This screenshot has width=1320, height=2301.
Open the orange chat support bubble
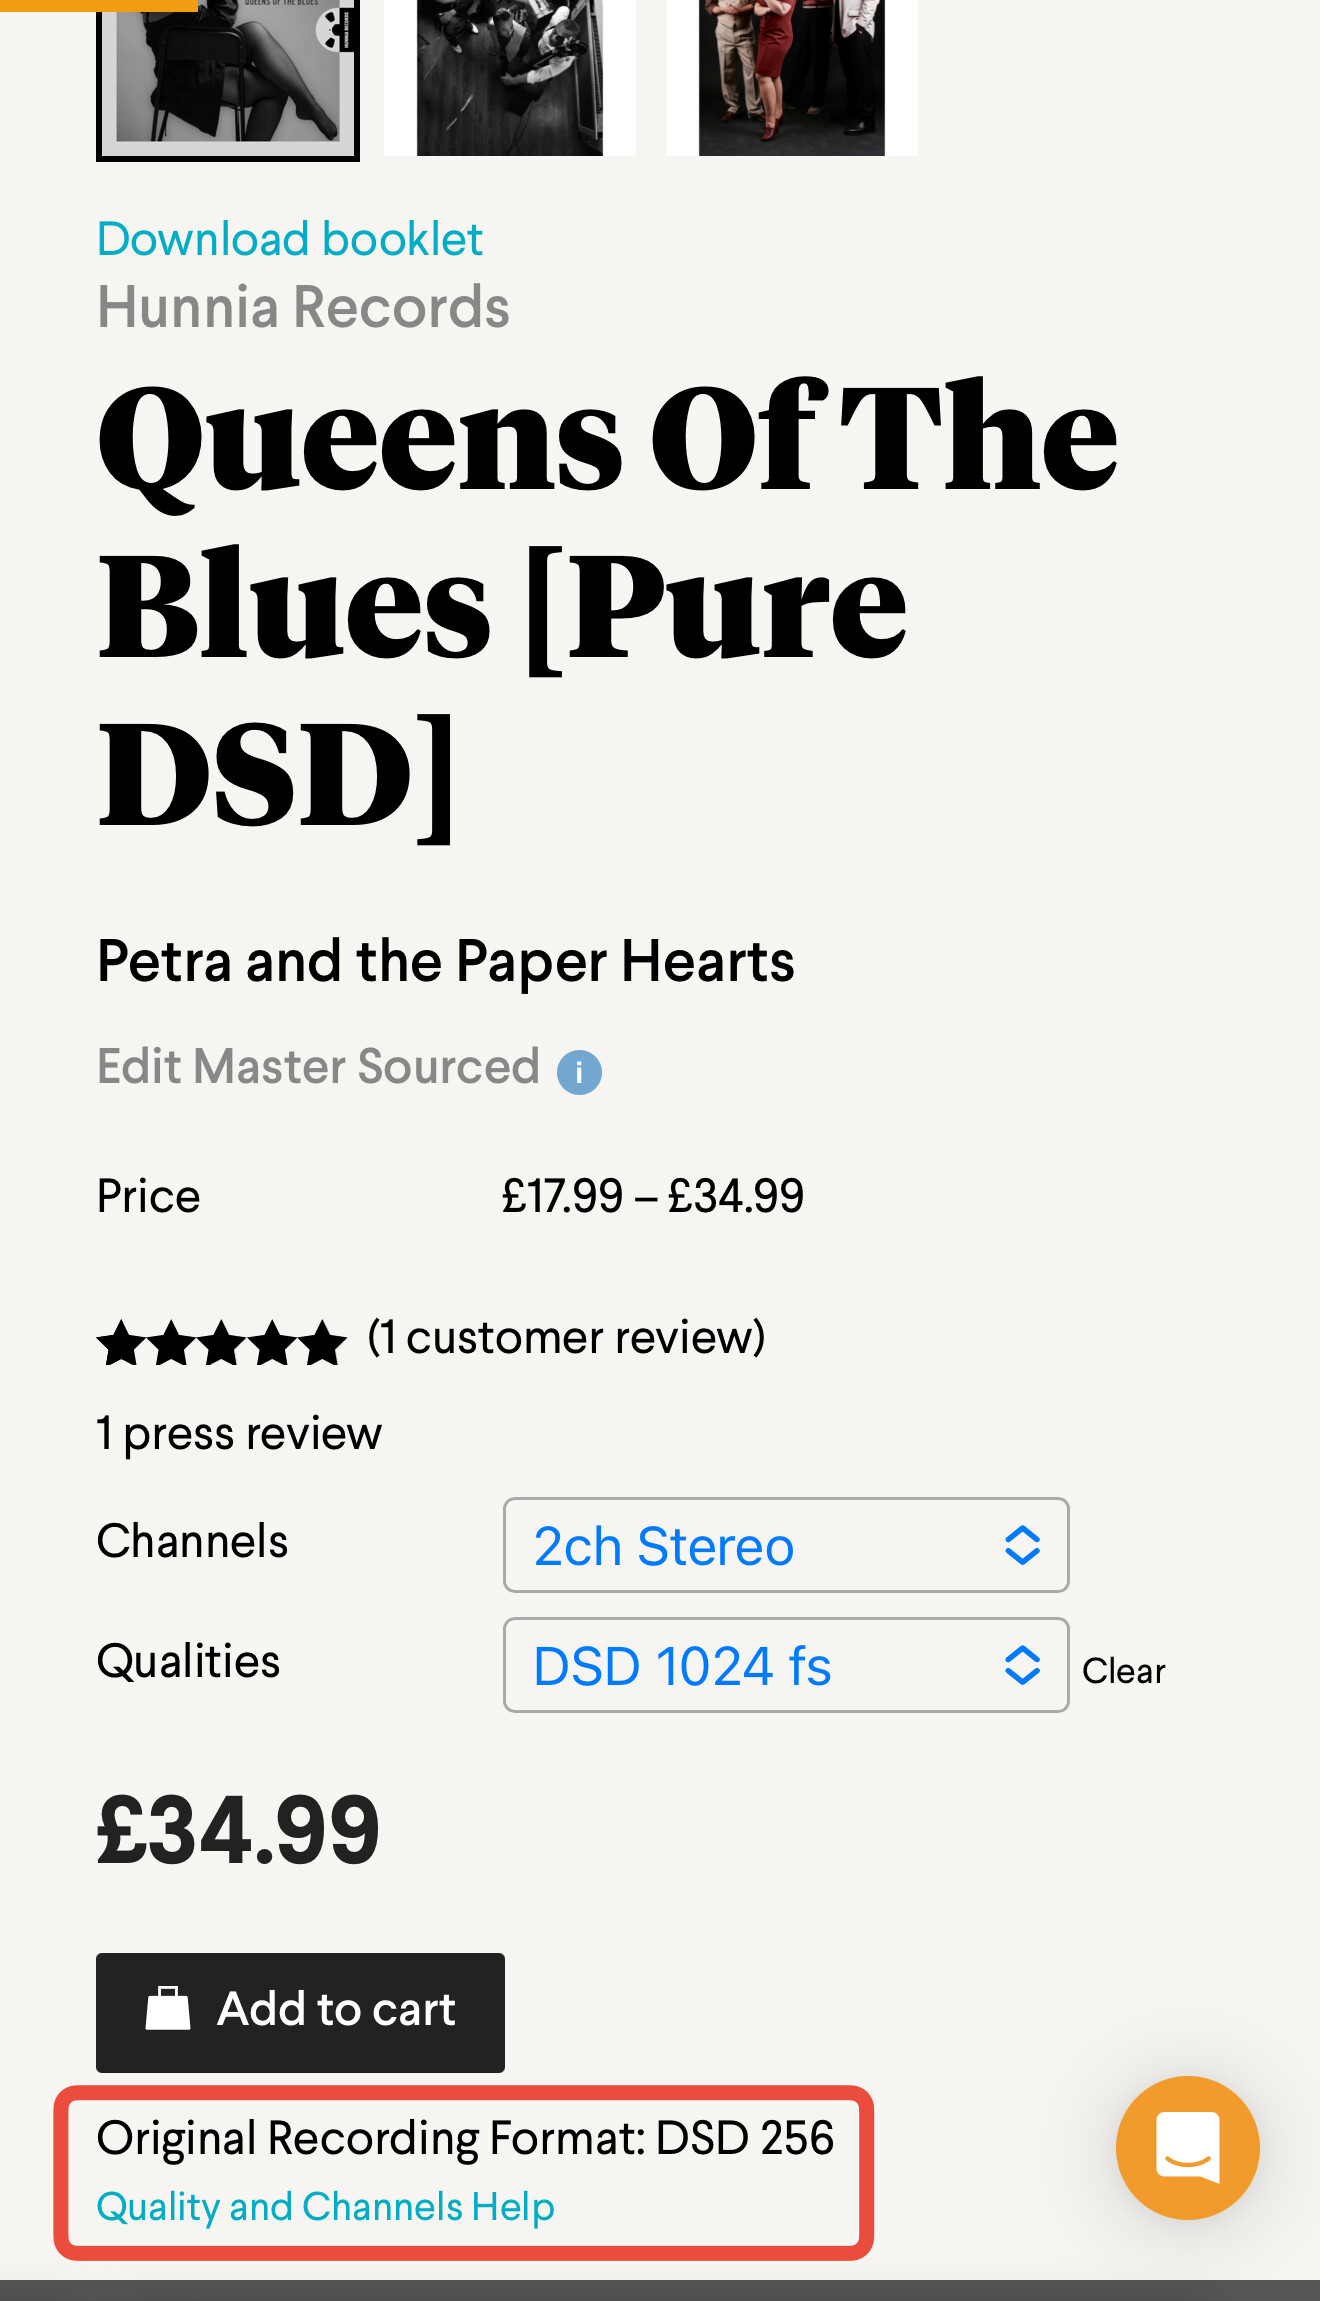[x=1187, y=2147]
